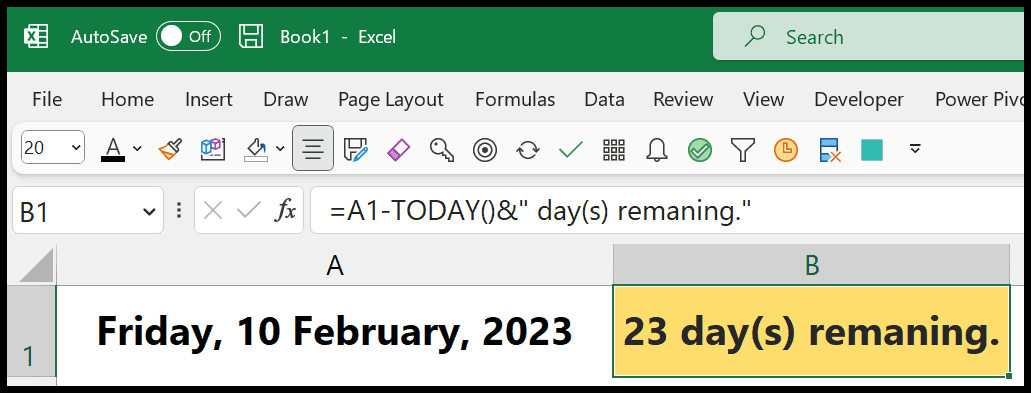Screen dimensions: 1031x393
Task: Click the key icon in toolbar
Action: coord(442,149)
